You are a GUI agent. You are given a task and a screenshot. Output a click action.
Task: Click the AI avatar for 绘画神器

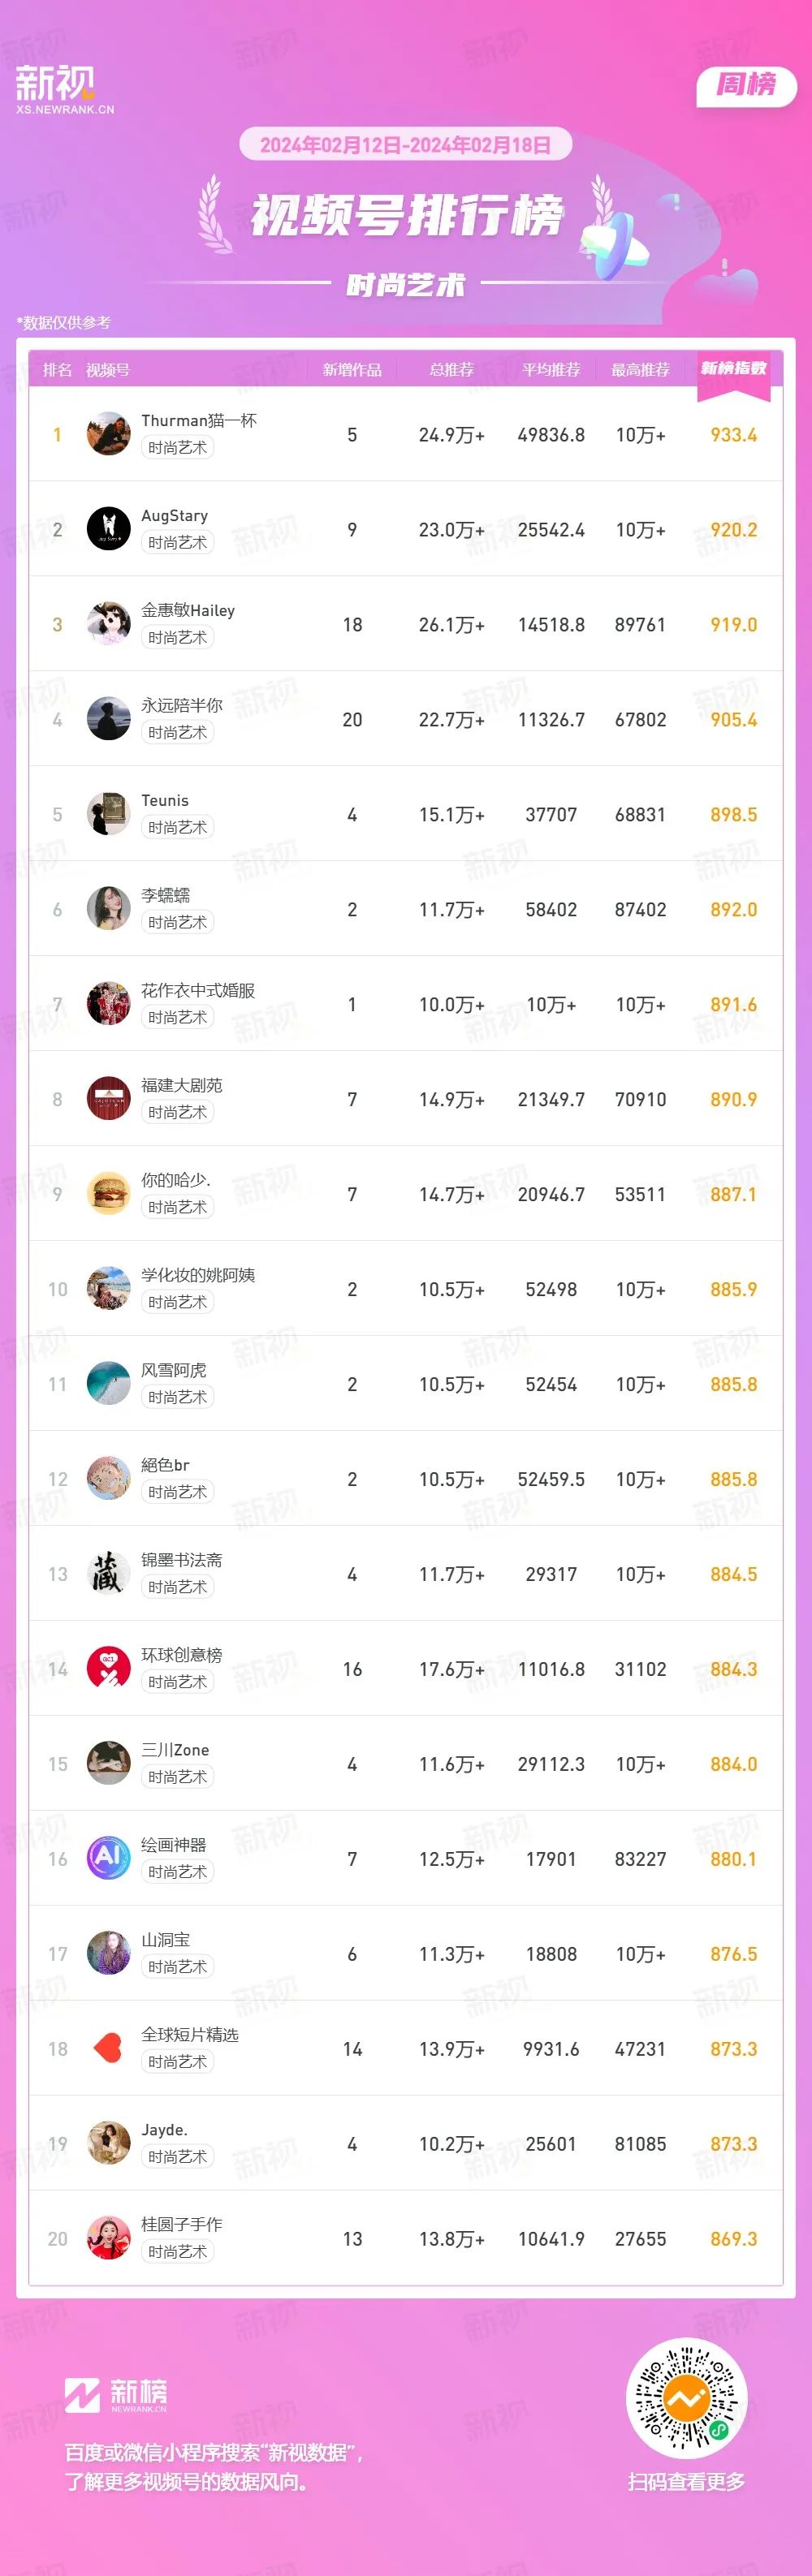coord(108,1859)
